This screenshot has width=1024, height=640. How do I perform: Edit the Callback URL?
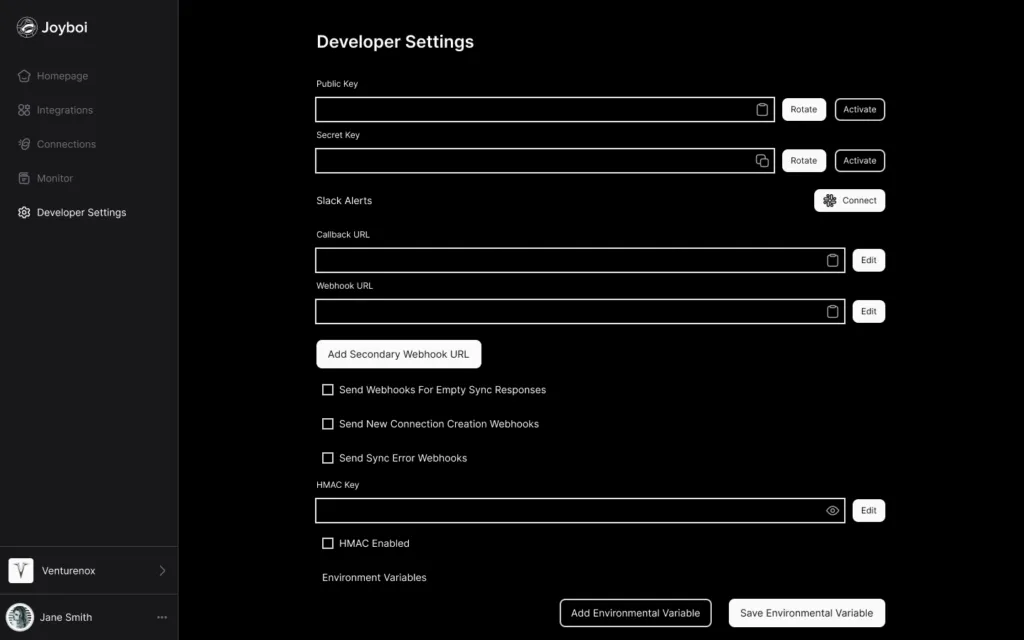tap(869, 260)
